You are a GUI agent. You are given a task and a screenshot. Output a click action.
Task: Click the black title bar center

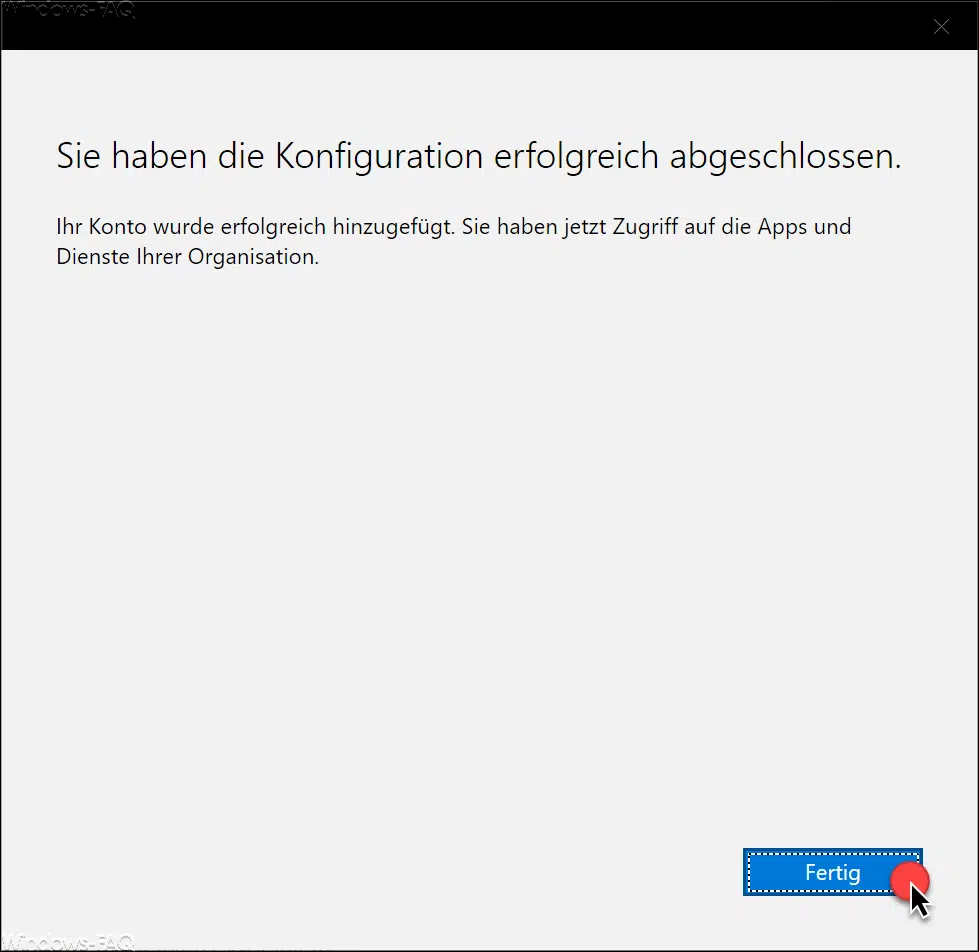tap(489, 27)
